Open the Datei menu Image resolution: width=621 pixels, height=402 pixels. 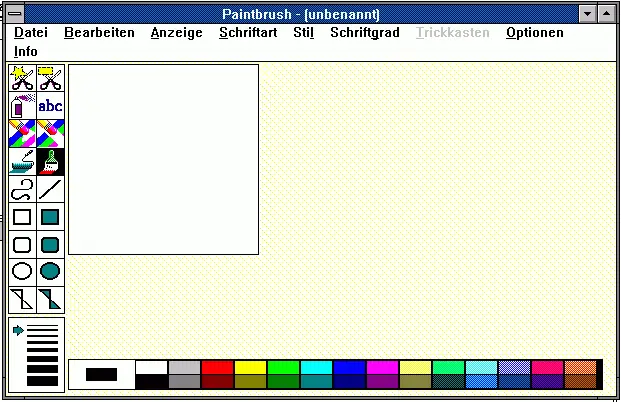31,32
